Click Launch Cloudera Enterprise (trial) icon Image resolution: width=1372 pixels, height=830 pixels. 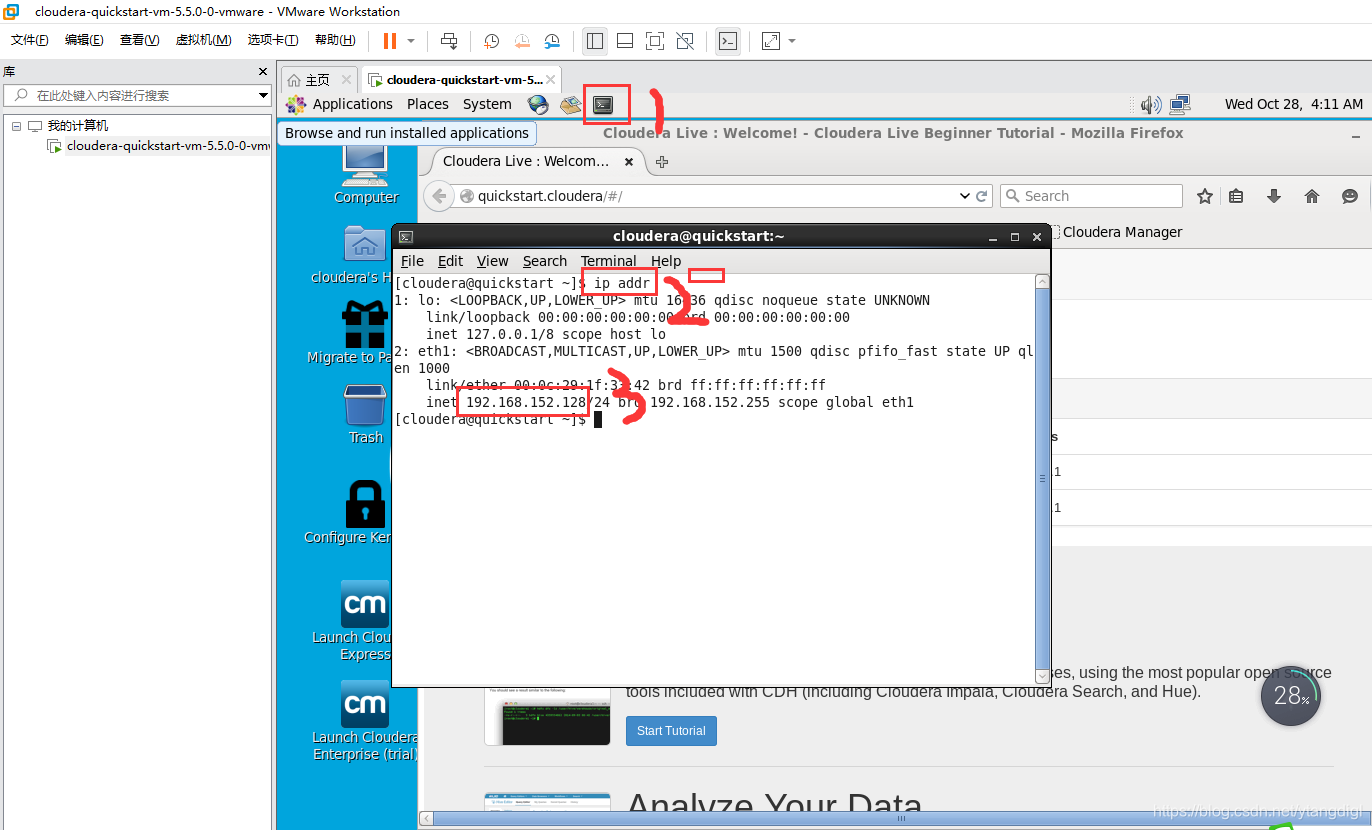pos(365,704)
